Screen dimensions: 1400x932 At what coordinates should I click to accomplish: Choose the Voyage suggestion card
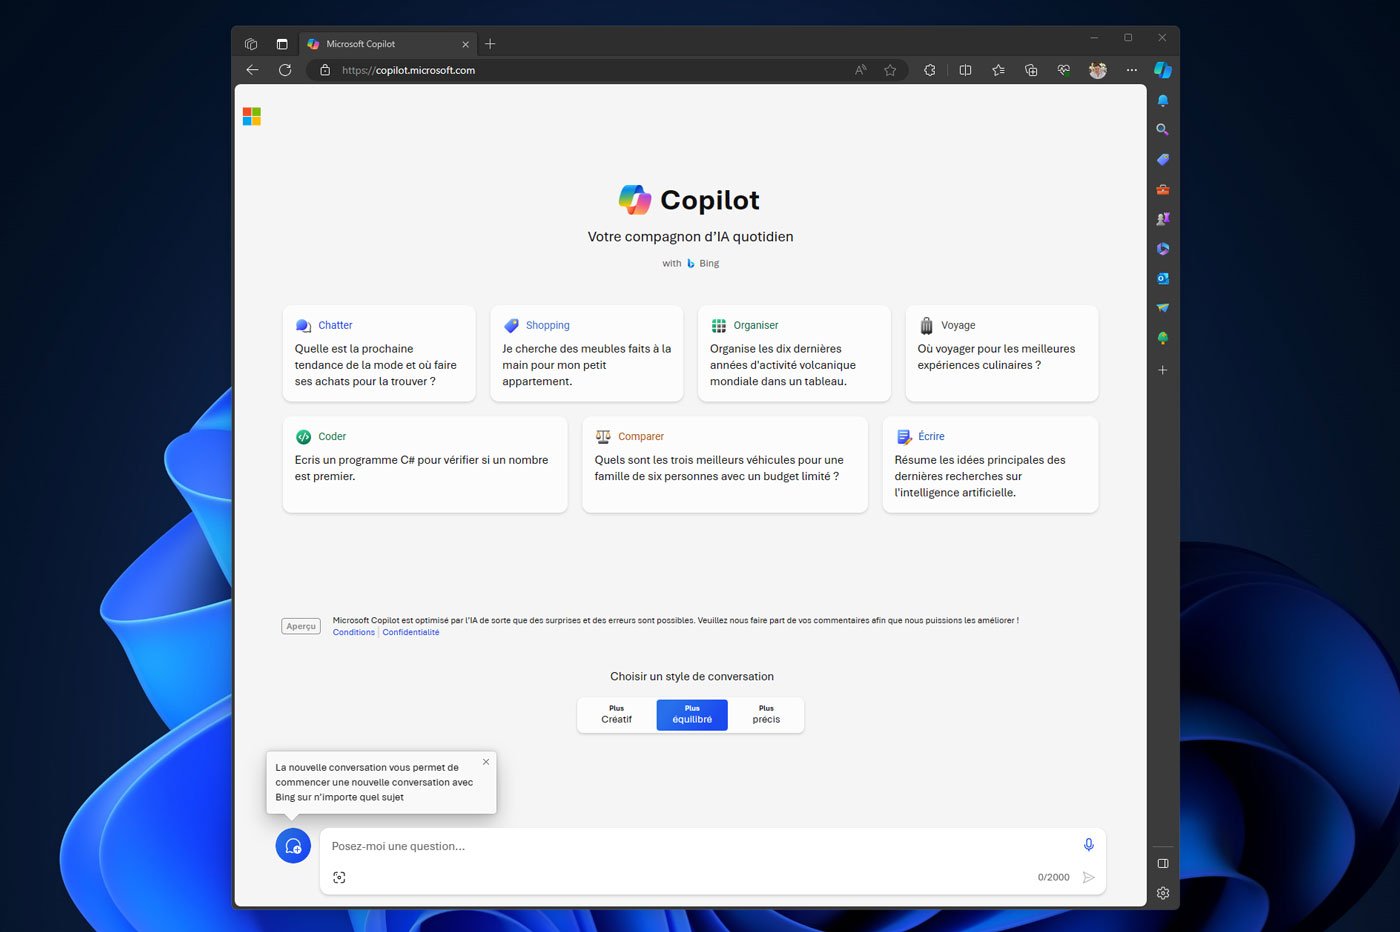[x=1002, y=354]
